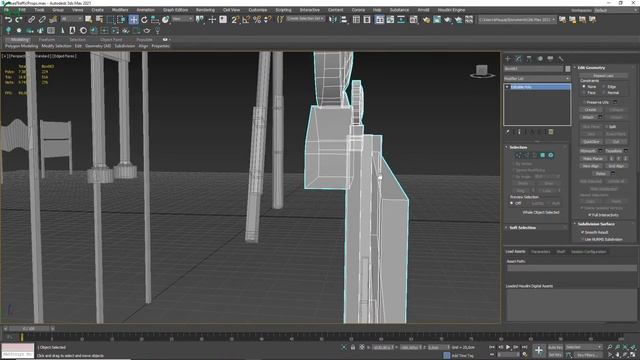This screenshot has height=360, width=640.
Task: Select Polygon sub-object level icon
Action: tap(542, 155)
